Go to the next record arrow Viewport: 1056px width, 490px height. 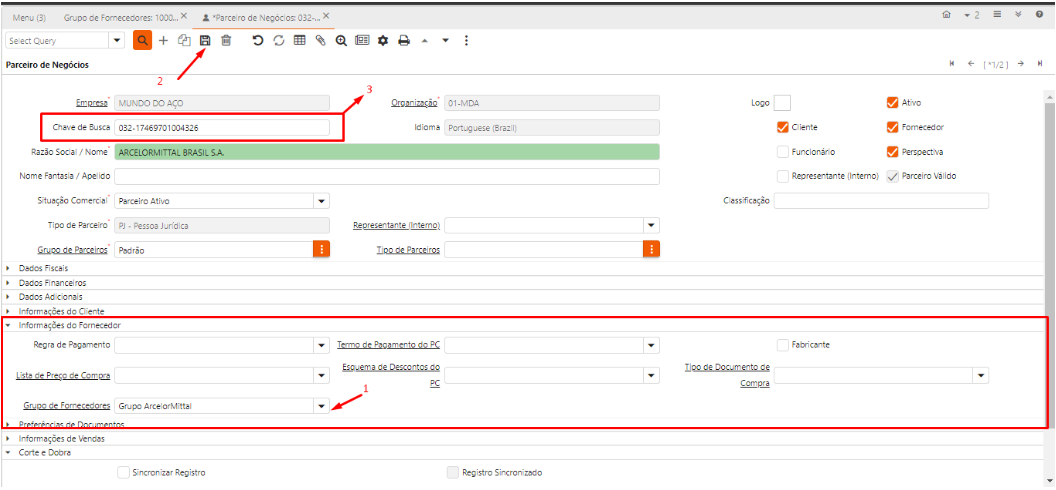[x=1021, y=64]
